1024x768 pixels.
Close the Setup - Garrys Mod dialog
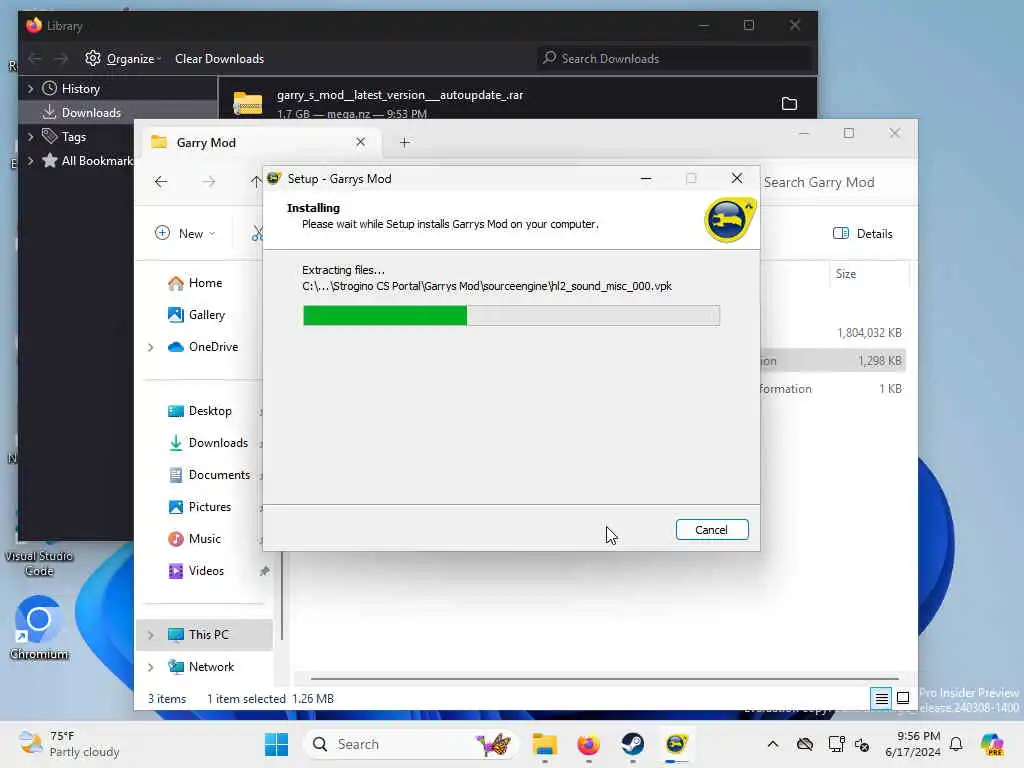coord(737,178)
